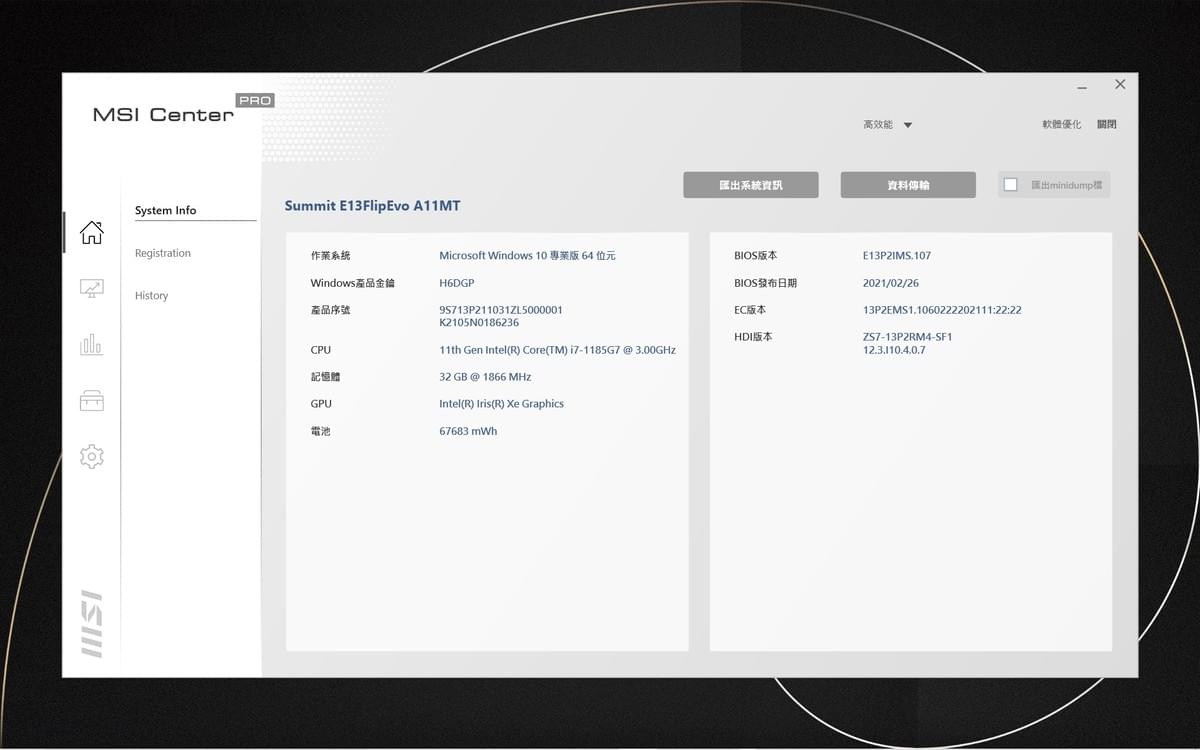Select the 32 GB @ 1866 MHz value
This screenshot has width=1200, height=750.
click(x=485, y=377)
